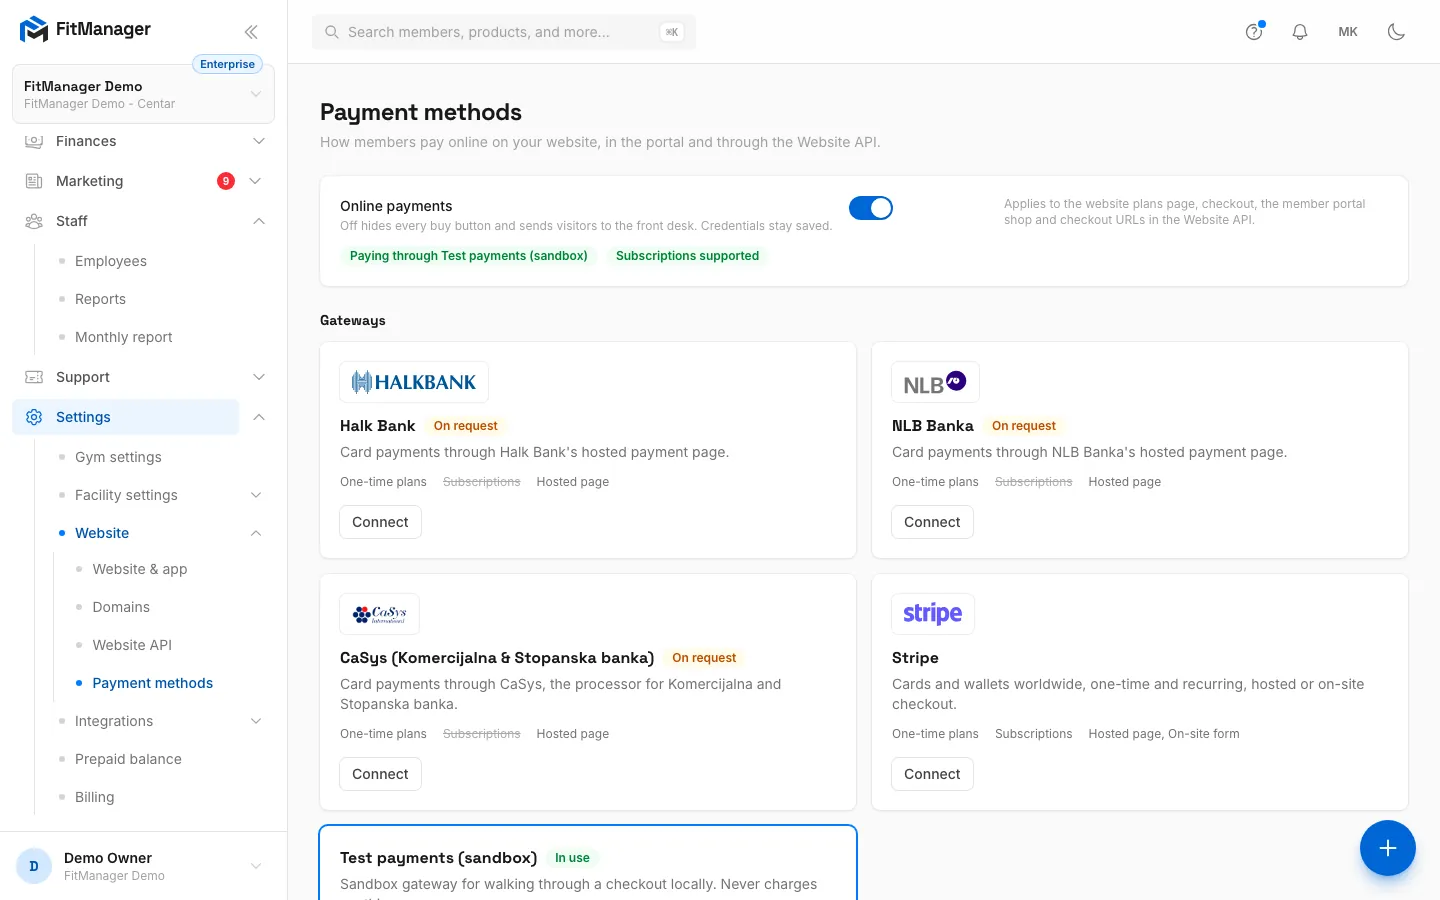Go to Gym settings
1440x900 pixels.
tap(118, 457)
